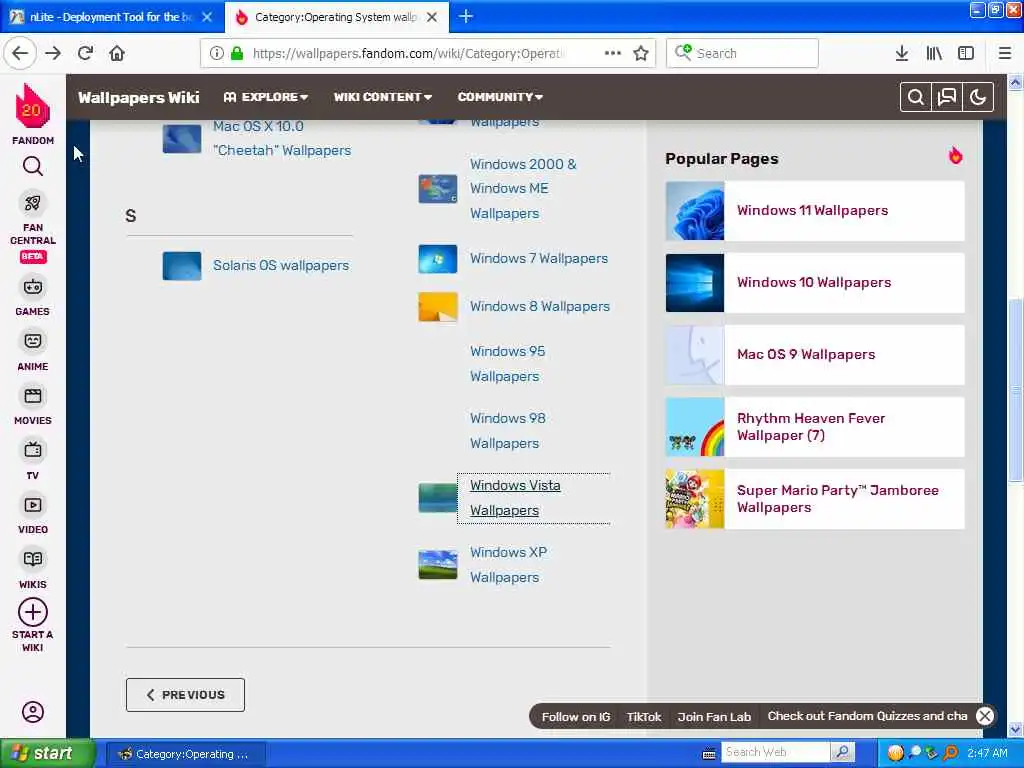Close the nLite Deployment Tool tab
Viewport: 1024px width, 768px height.
tap(207, 17)
